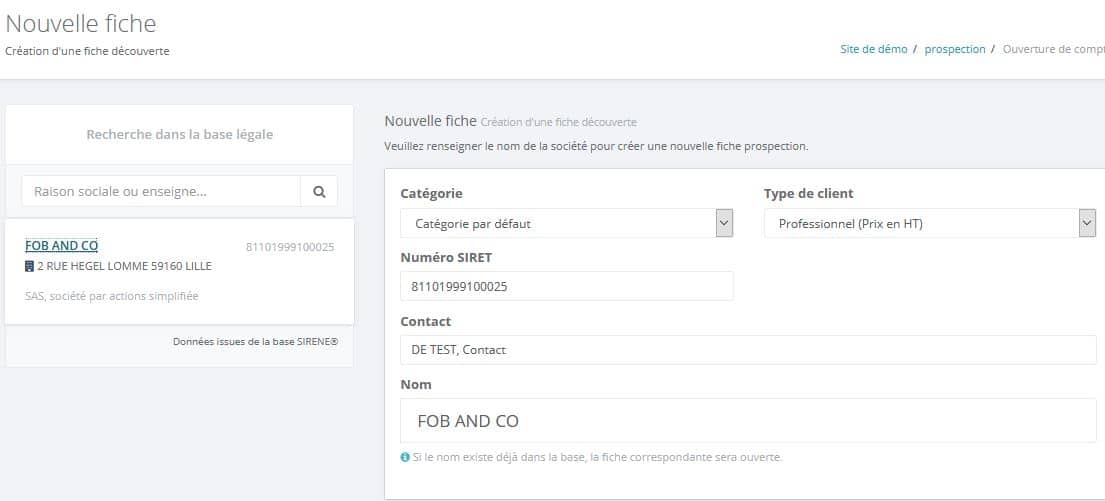Click the Veuillez renseigner le nom instruction text

[596, 147]
